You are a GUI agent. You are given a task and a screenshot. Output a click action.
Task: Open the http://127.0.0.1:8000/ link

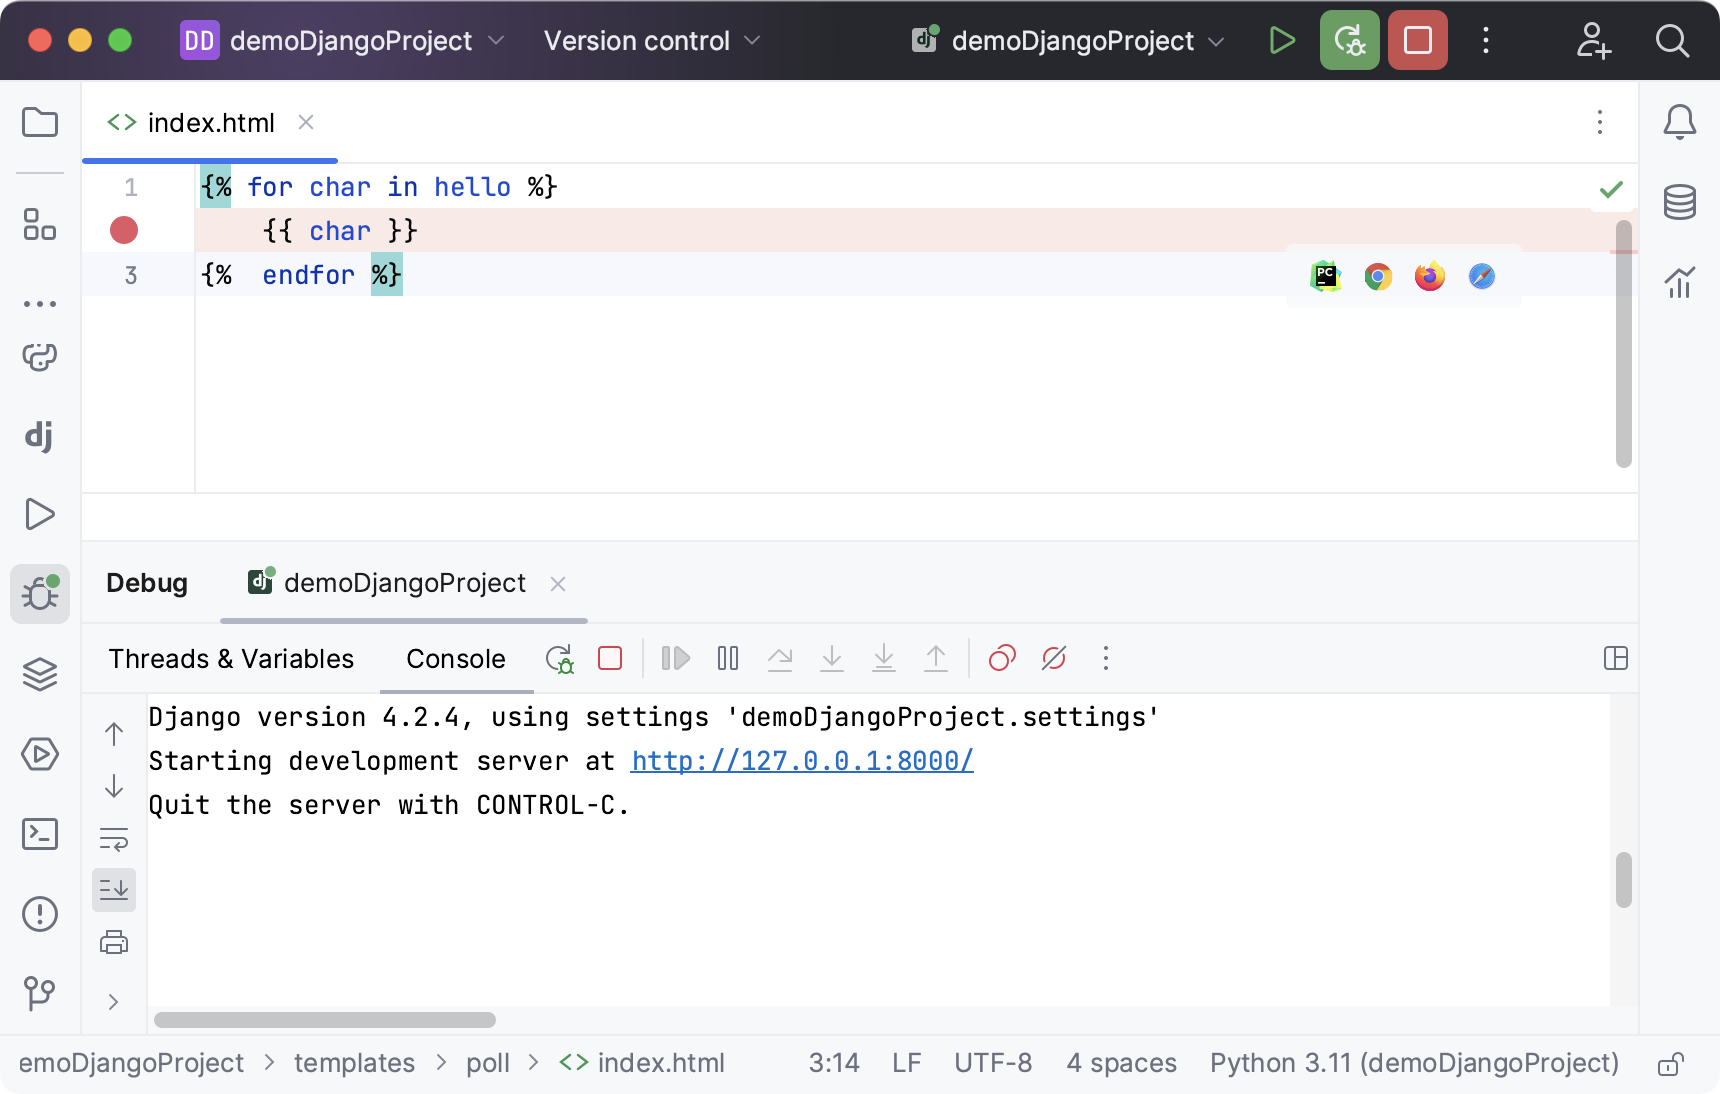(x=800, y=761)
